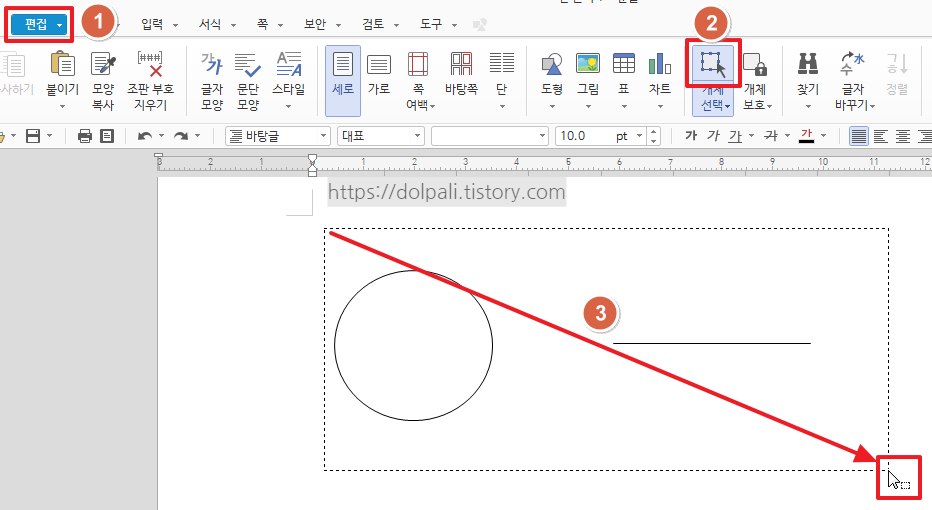Click the 붙이기 paste clipboard icon
This screenshot has height=510, width=932.
pos(62,64)
